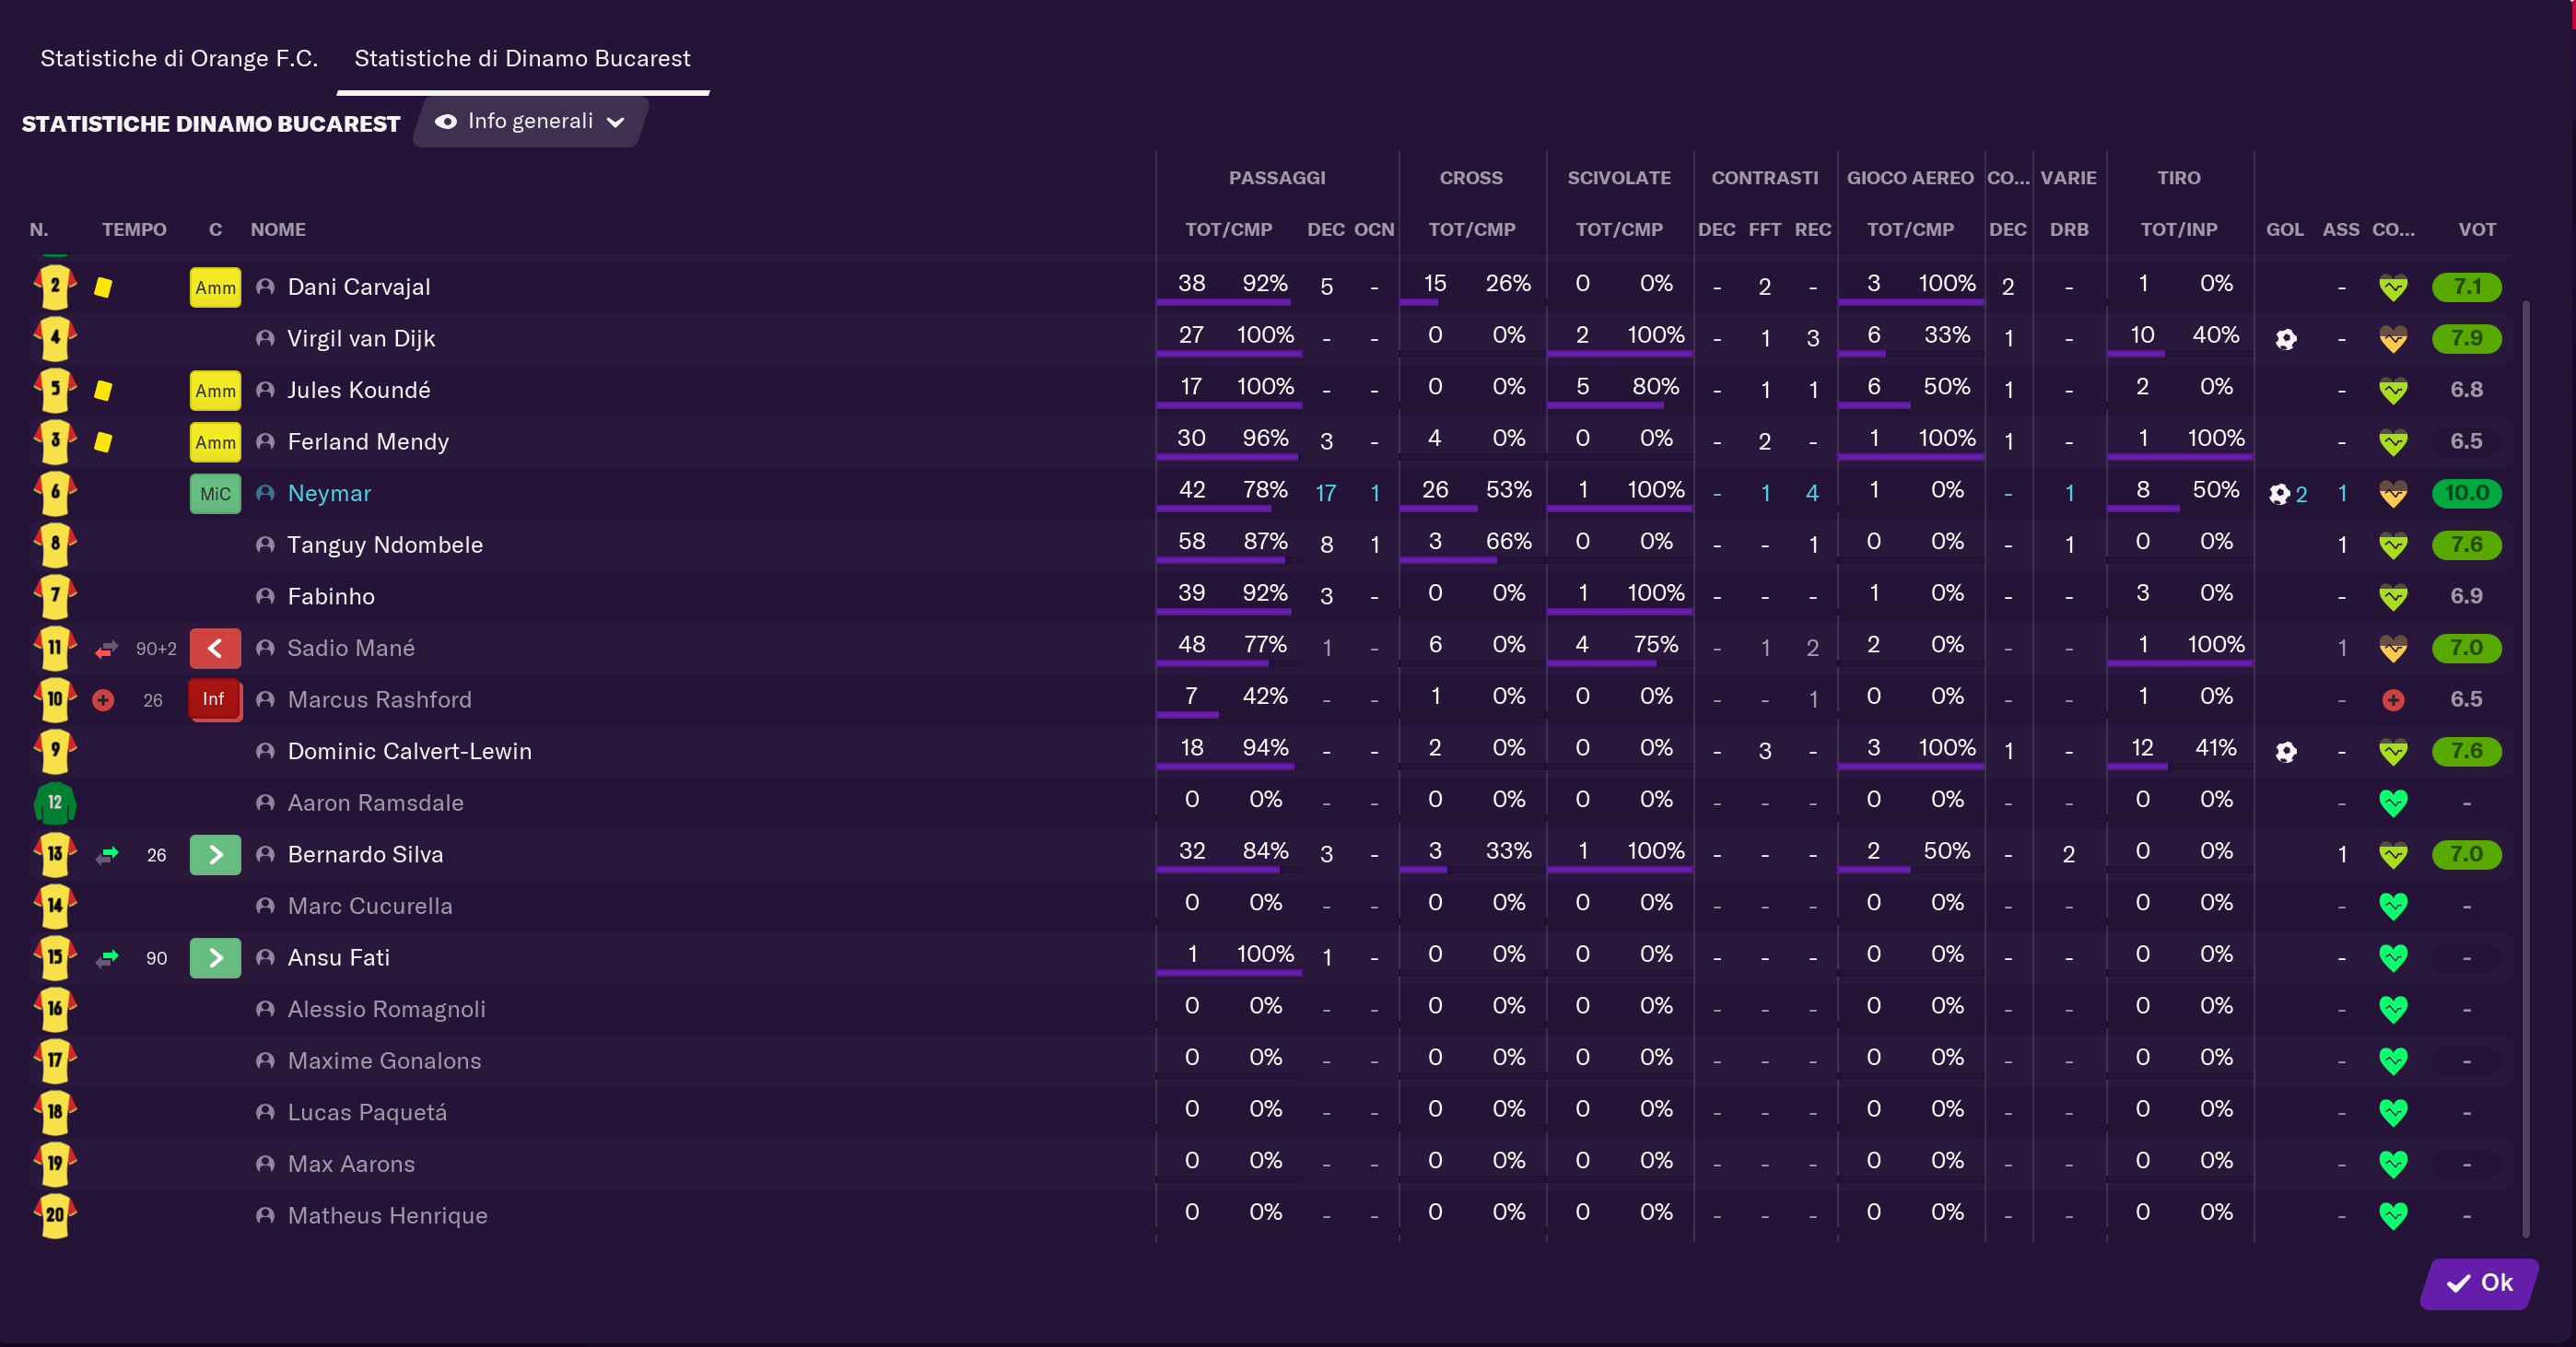Screen dimensions: 2576x1347
Task: Click Jules Koundé's Amm badge
Action: pos(215,391)
